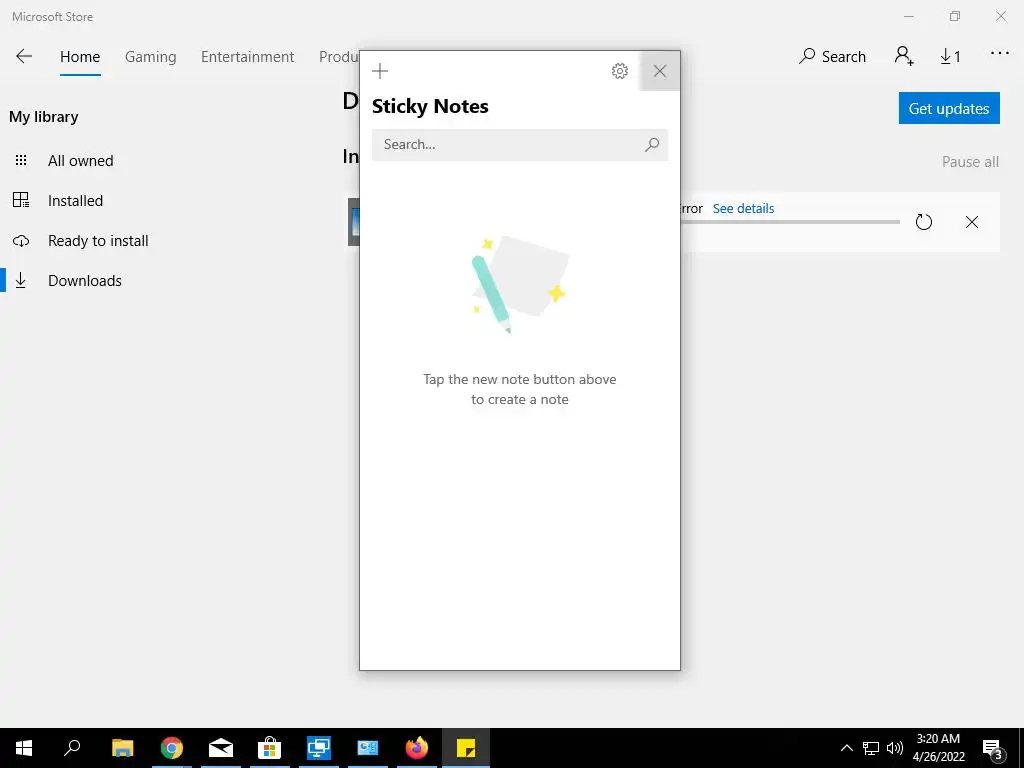This screenshot has width=1024, height=768.
Task: Switch to Microsoft Store taskbar icon
Action: pos(270,748)
